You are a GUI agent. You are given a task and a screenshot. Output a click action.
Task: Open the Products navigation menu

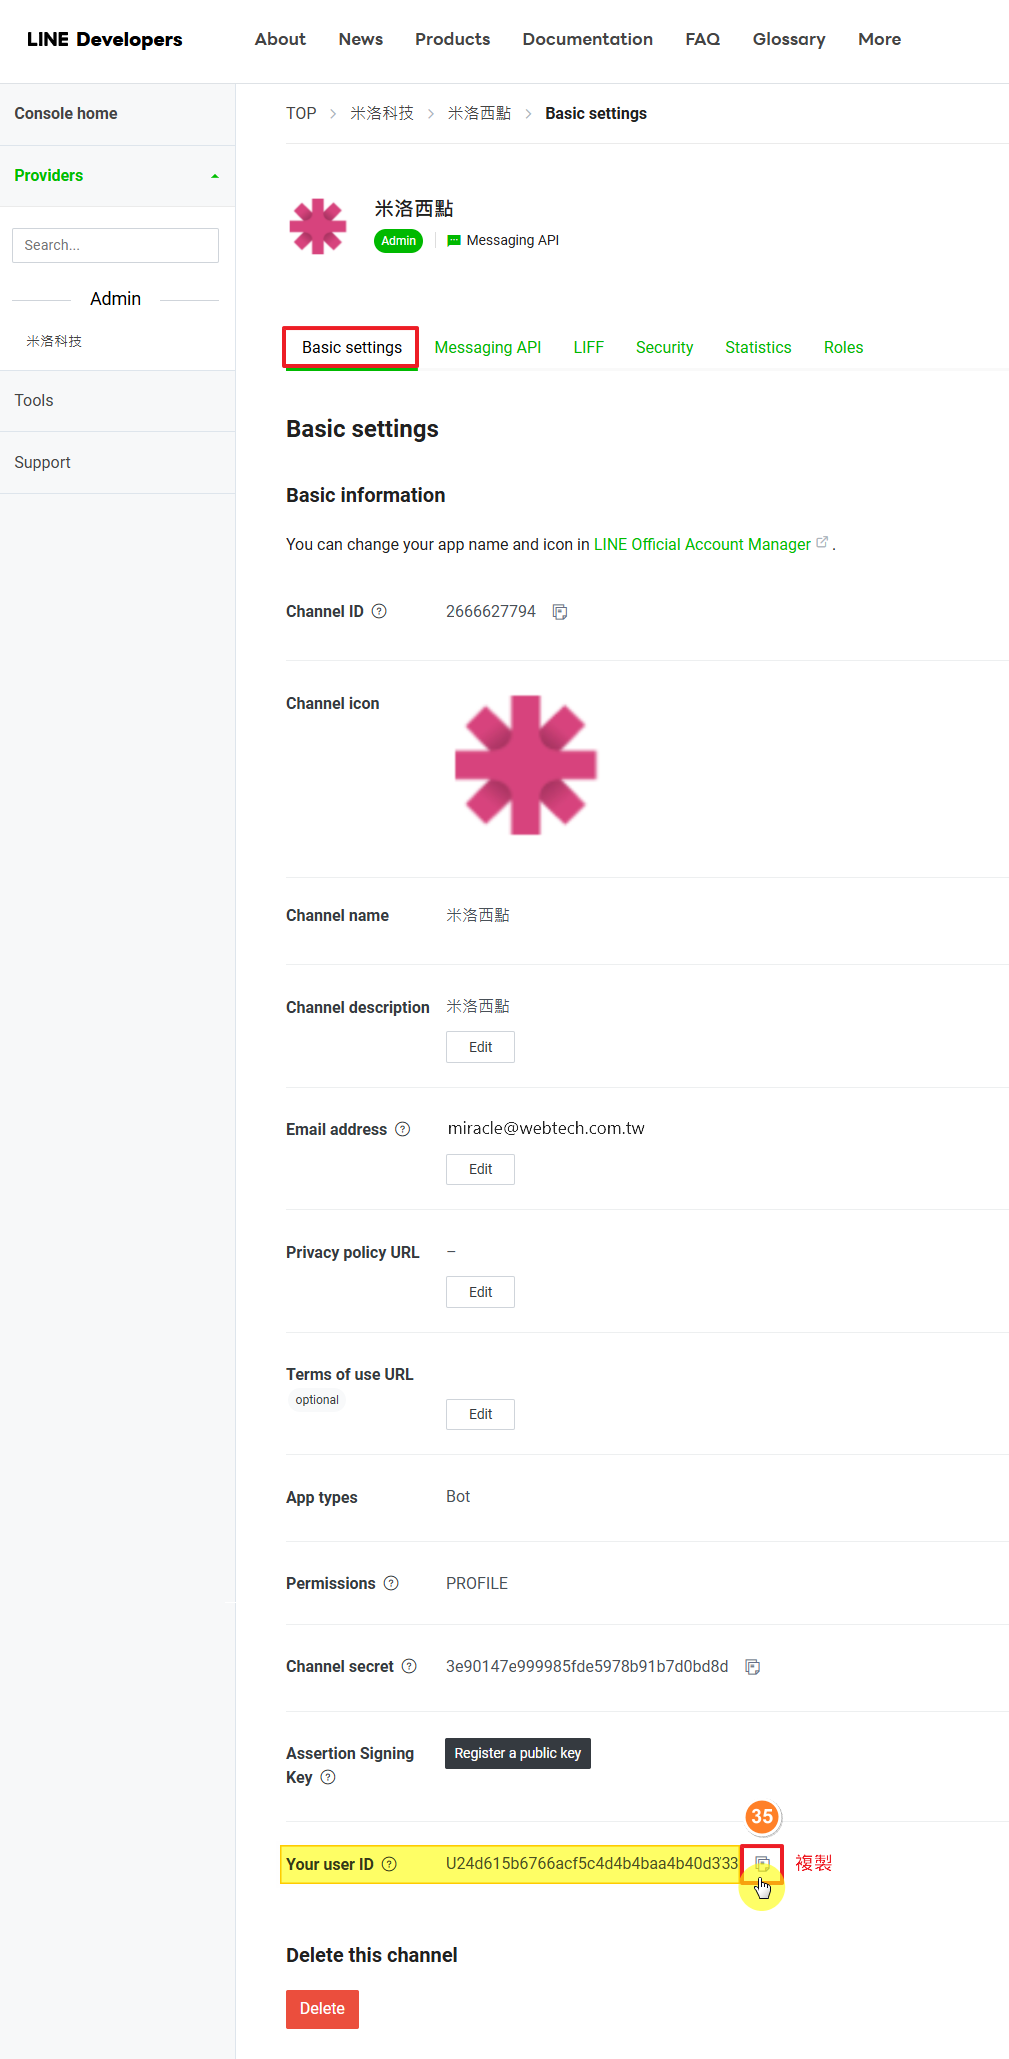tap(452, 40)
